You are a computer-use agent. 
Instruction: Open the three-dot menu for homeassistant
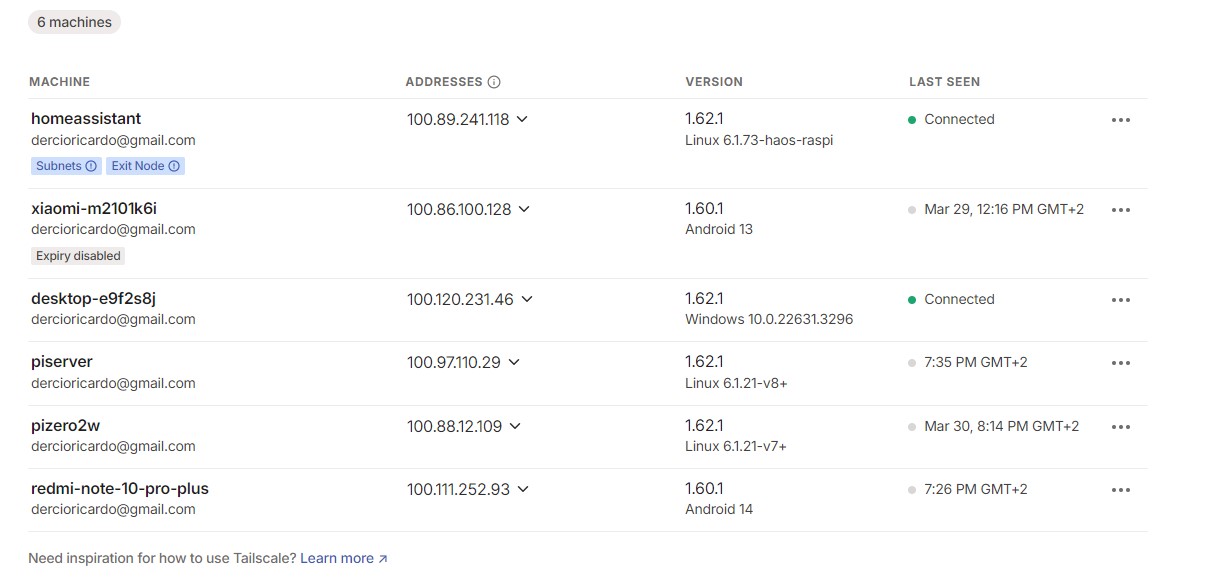1120,120
